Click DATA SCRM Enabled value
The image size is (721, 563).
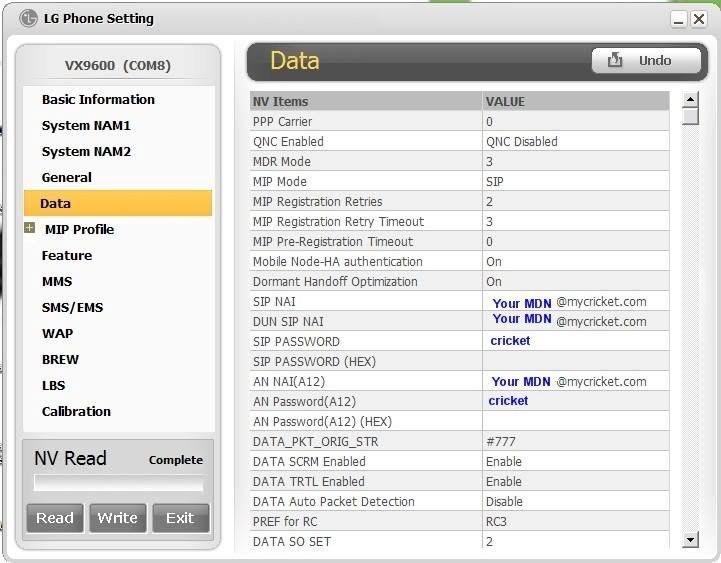point(576,461)
